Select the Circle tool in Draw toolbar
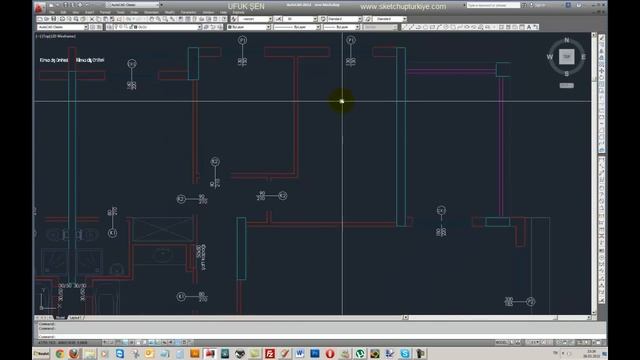Image resolution: width=640 pixels, height=360 pixels. (446, 27)
